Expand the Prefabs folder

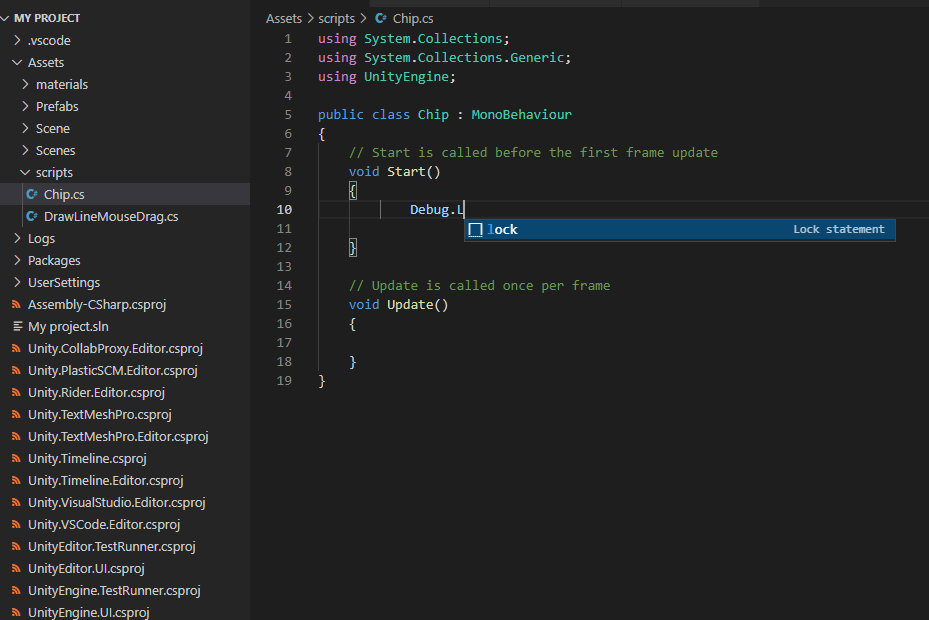pos(26,106)
